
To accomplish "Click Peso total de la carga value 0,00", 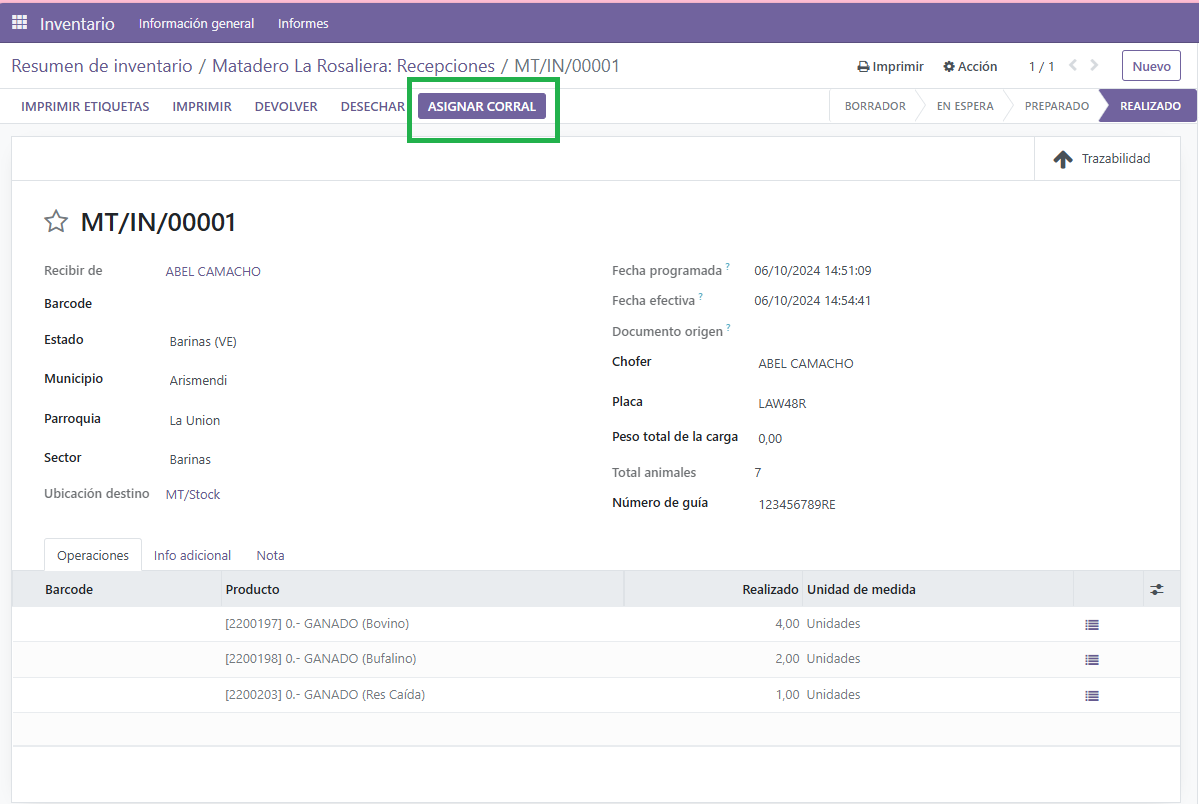I will tap(770, 439).
